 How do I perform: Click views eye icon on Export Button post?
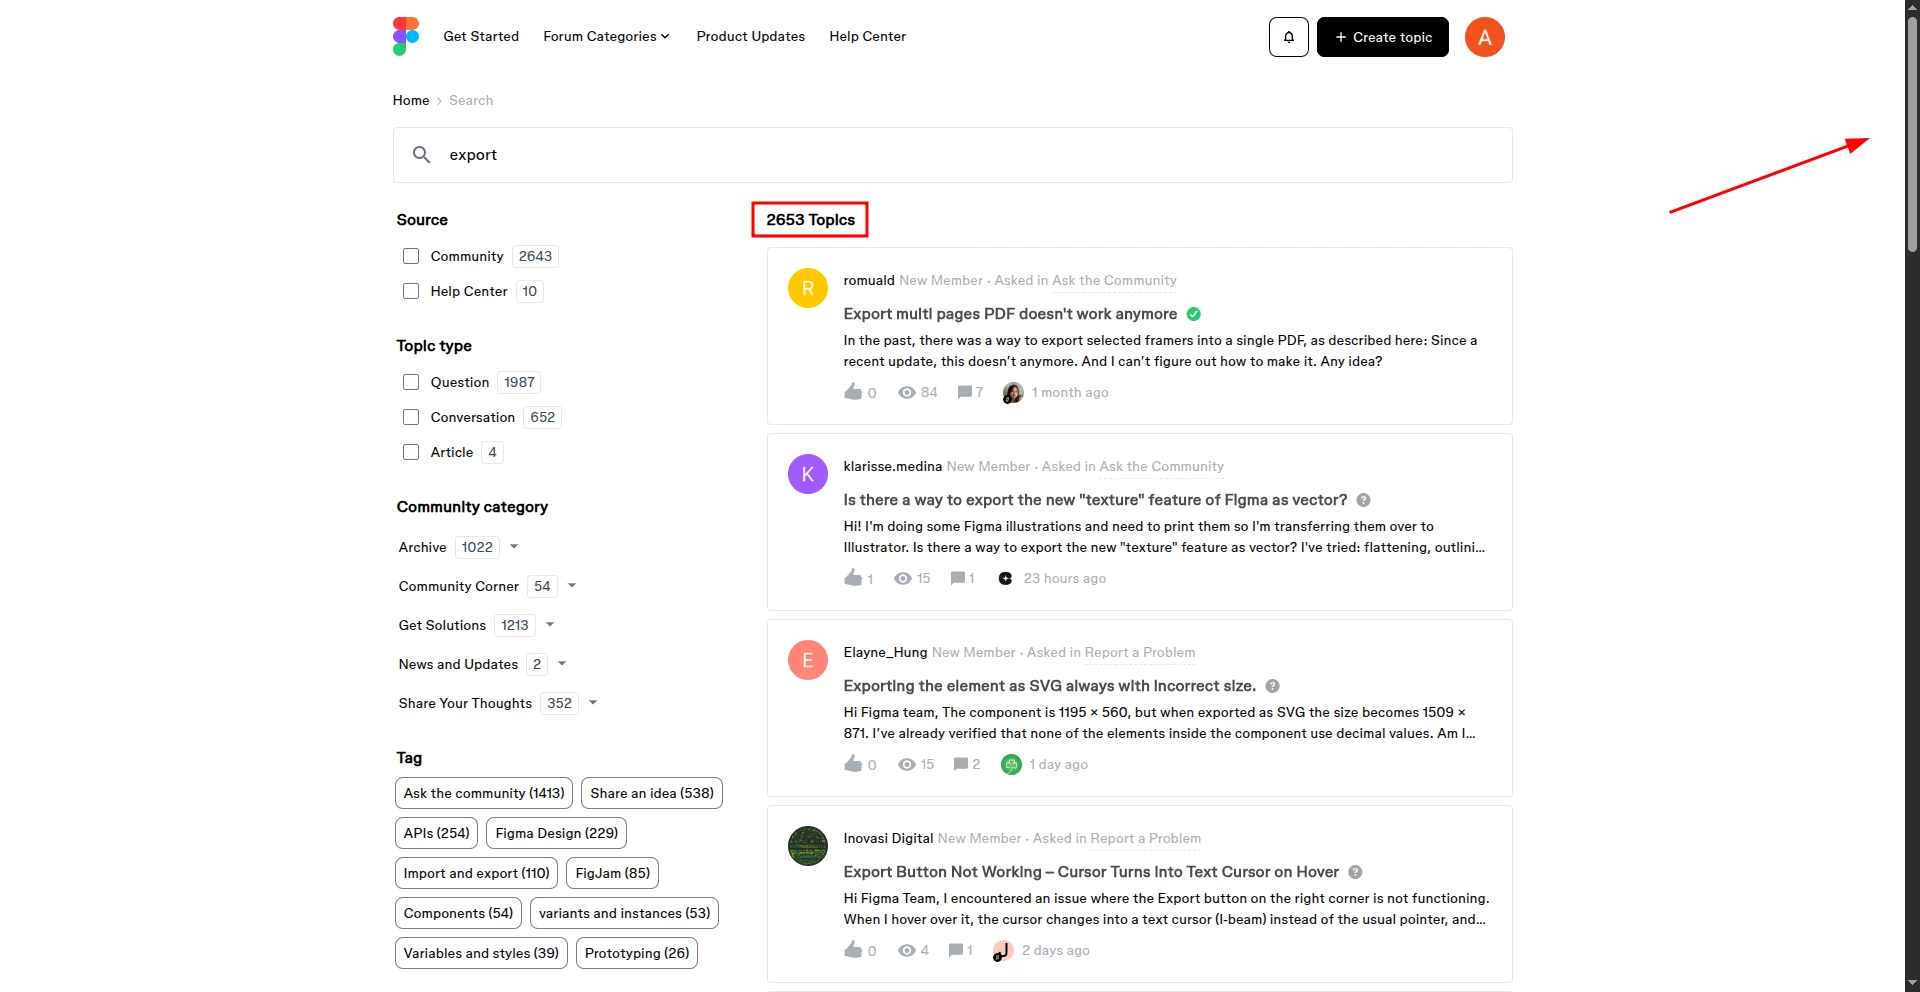[x=906, y=950]
